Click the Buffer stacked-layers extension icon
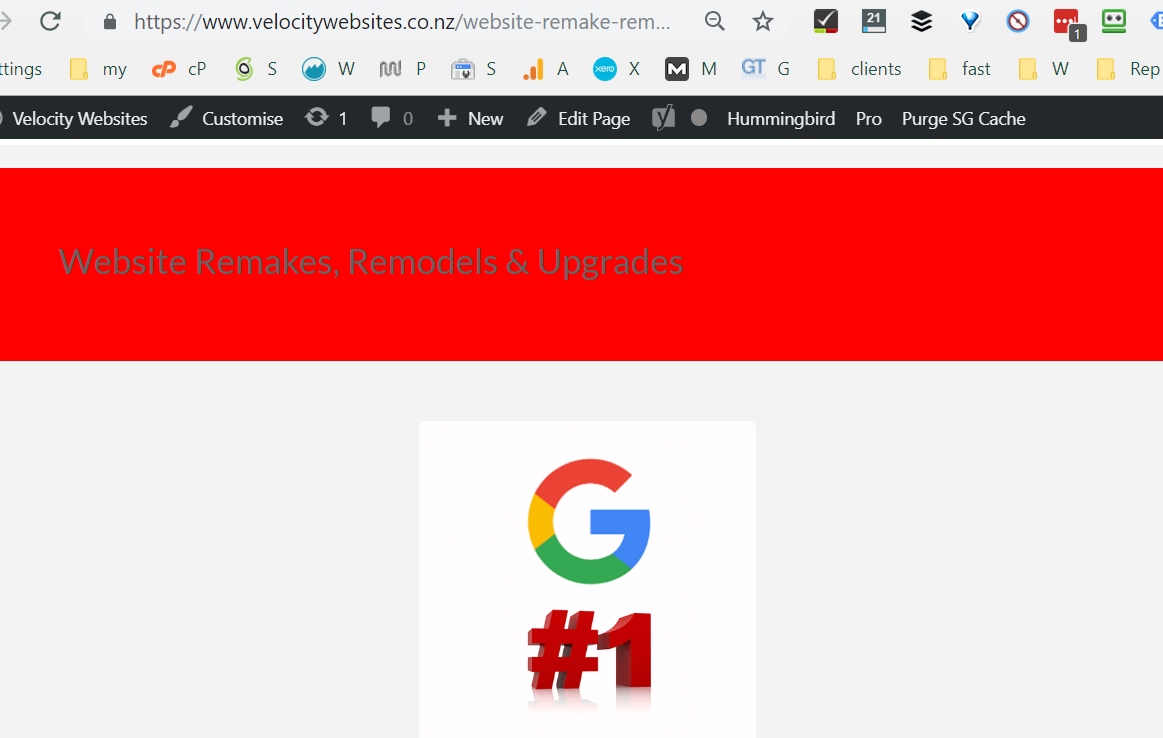1163x738 pixels. (x=921, y=21)
